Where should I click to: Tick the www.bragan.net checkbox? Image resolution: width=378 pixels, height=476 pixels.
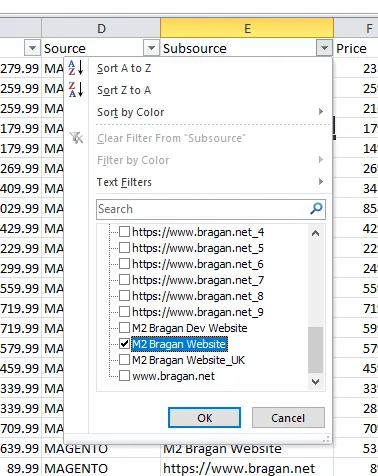click(124, 375)
